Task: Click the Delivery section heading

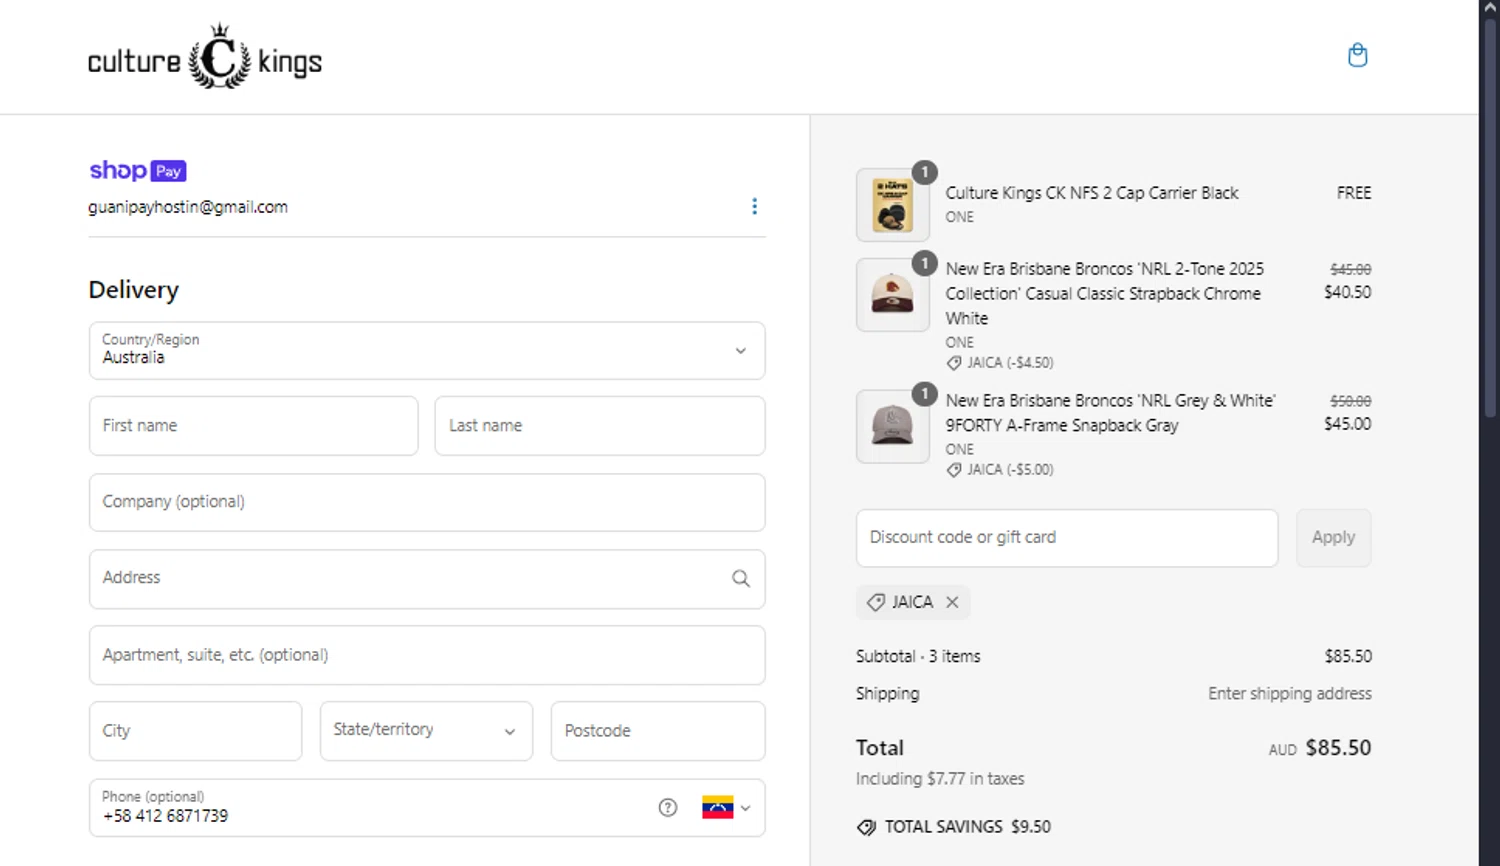Action: point(134,290)
